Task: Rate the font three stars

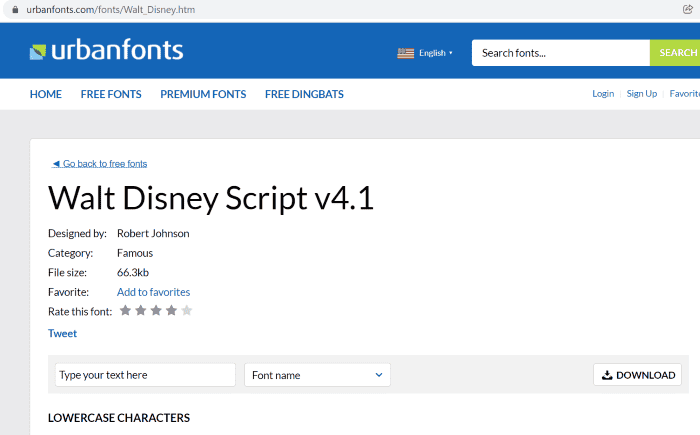Action: point(156,310)
